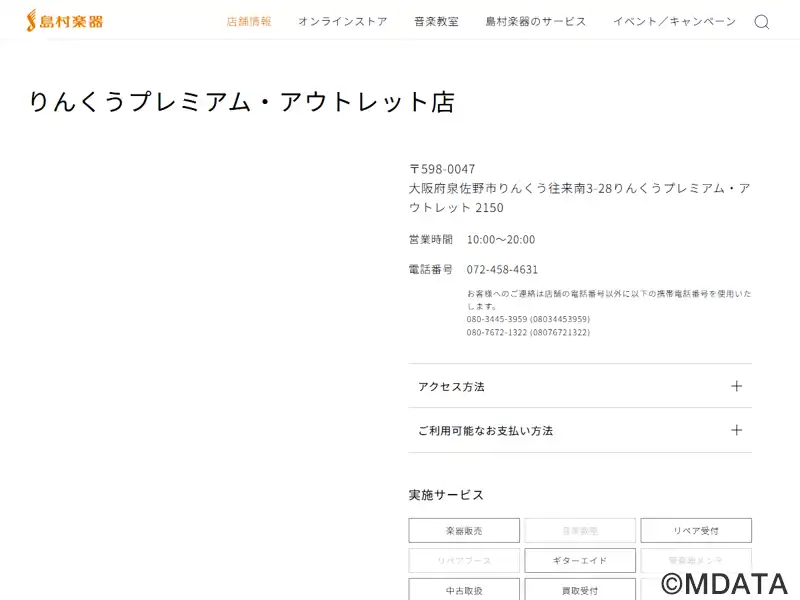The width and height of the screenshot is (800, 600).
Task: Click the 音楽教室 service button
Action: click(x=580, y=531)
